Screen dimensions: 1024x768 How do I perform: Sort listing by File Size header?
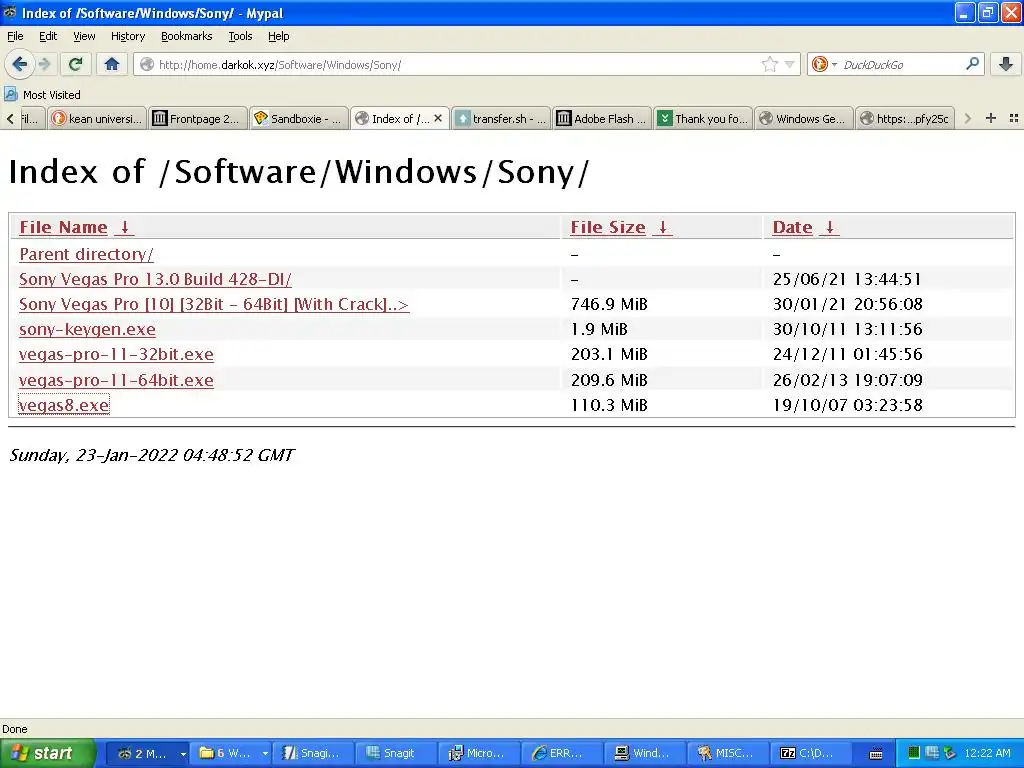tap(608, 227)
